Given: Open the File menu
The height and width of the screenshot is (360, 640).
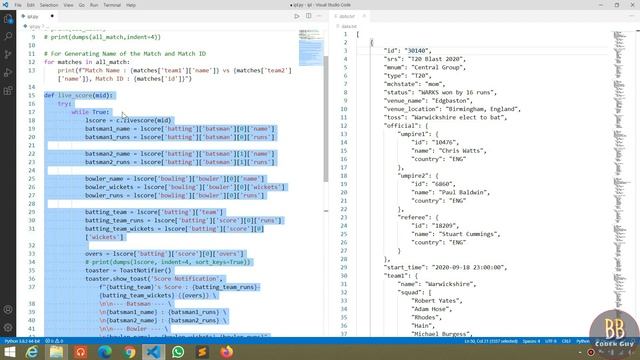Looking at the screenshot, I should click(18, 5).
